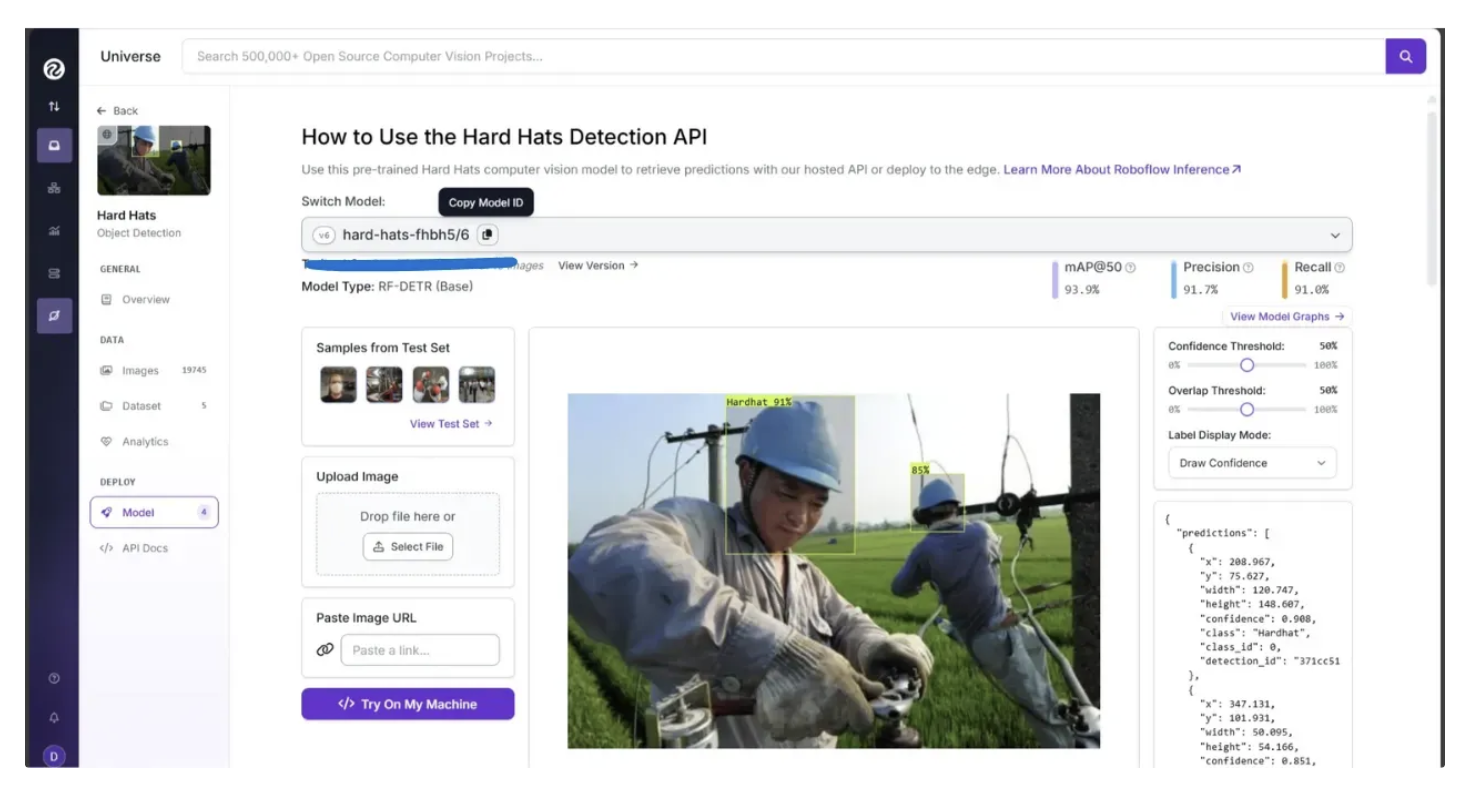Open the help question-mark sidebar icon
The image size is (1470, 796).
(54, 679)
